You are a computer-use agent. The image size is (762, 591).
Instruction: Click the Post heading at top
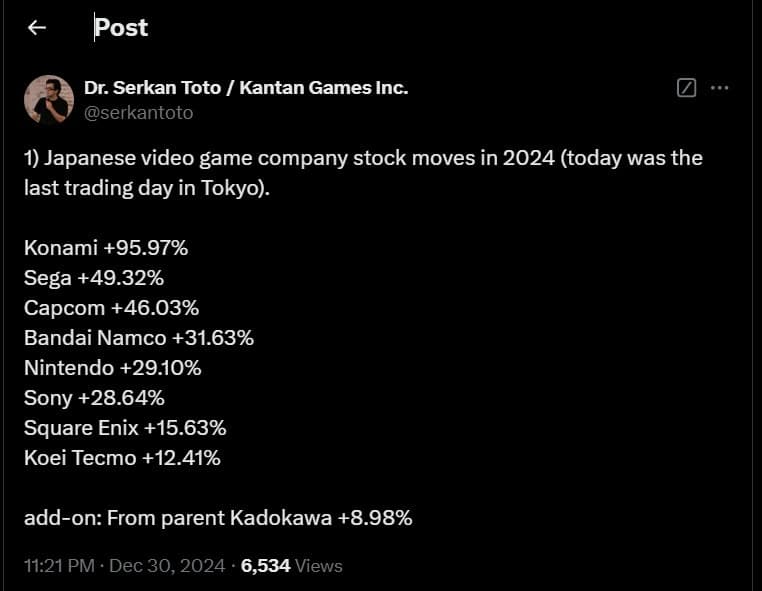[x=121, y=28]
